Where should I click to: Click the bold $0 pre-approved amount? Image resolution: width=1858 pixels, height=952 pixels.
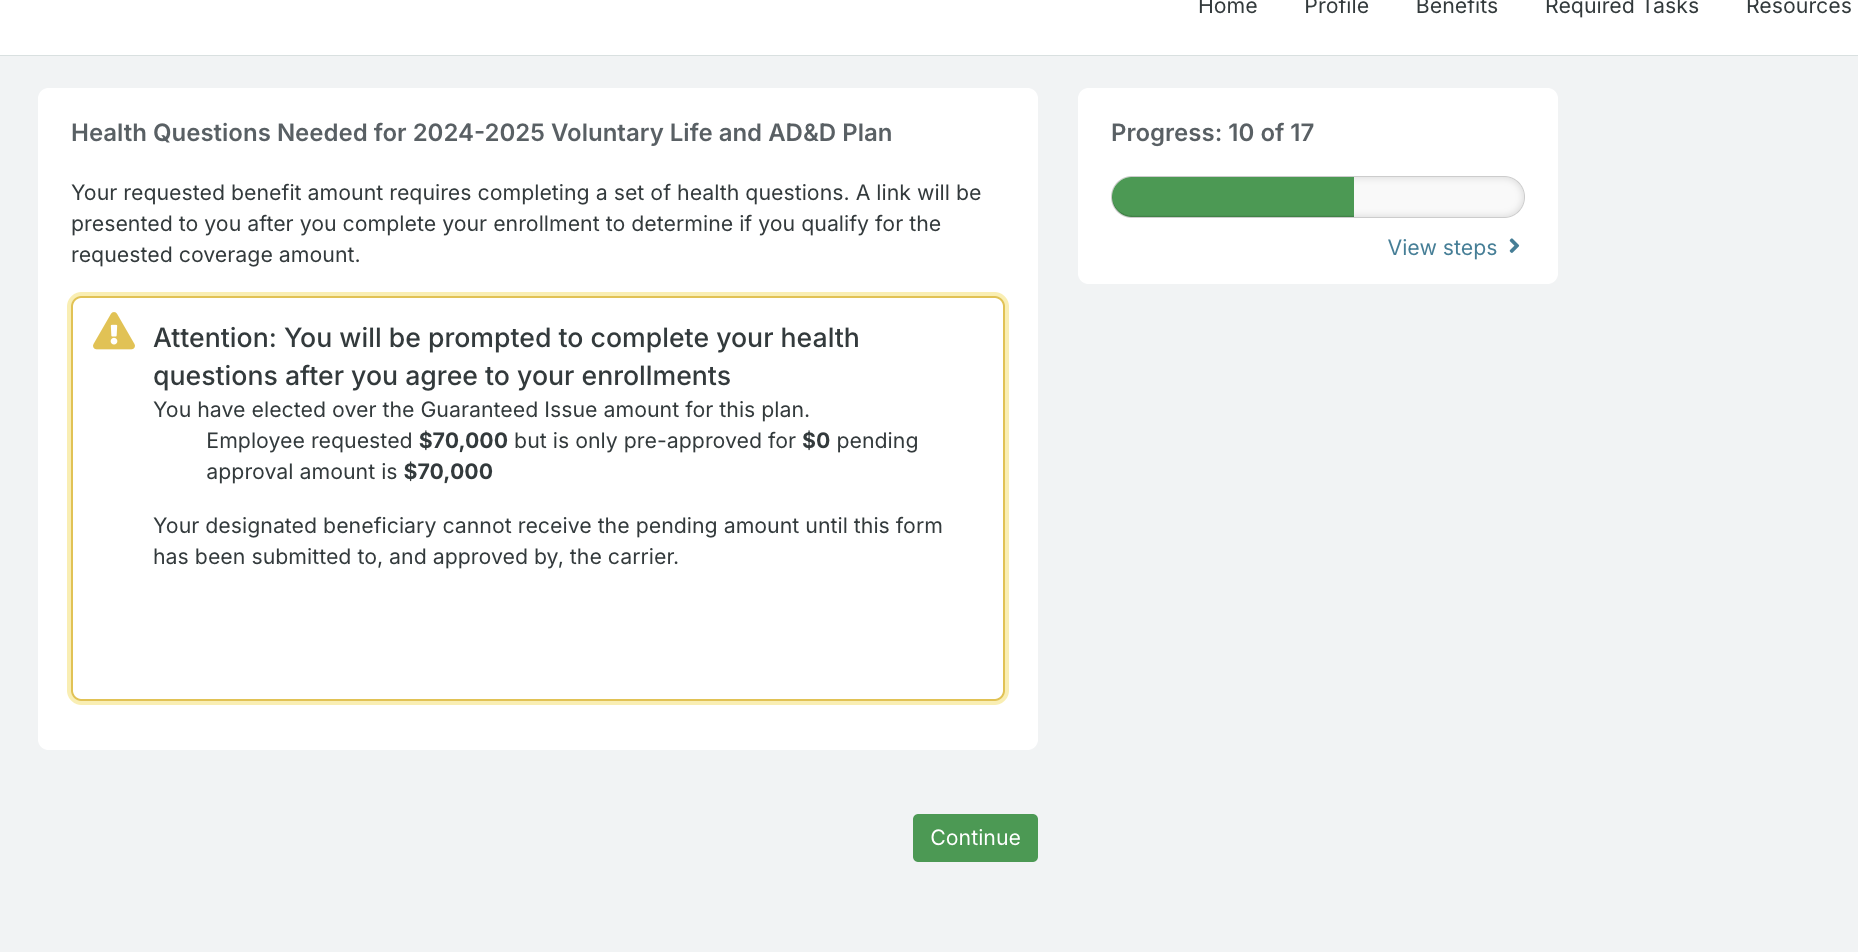pyautogui.click(x=816, y=441)
